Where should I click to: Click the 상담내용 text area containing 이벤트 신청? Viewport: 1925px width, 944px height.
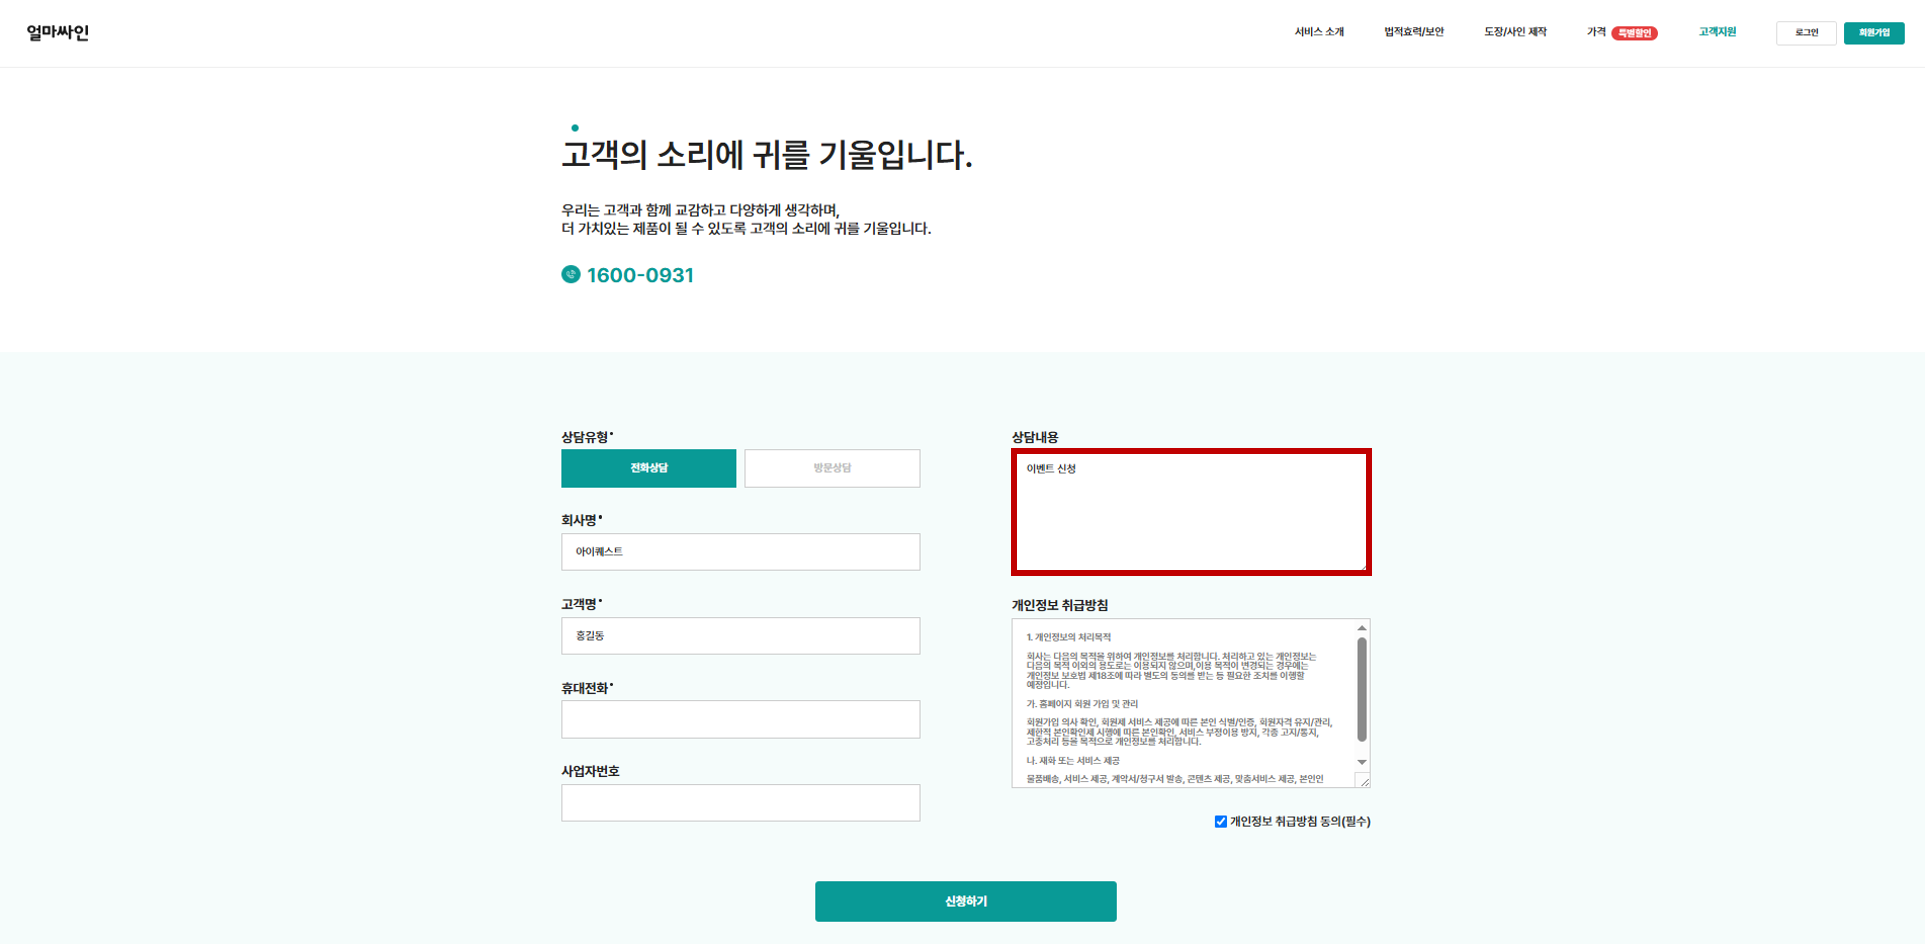click(x=1191, y=511)
